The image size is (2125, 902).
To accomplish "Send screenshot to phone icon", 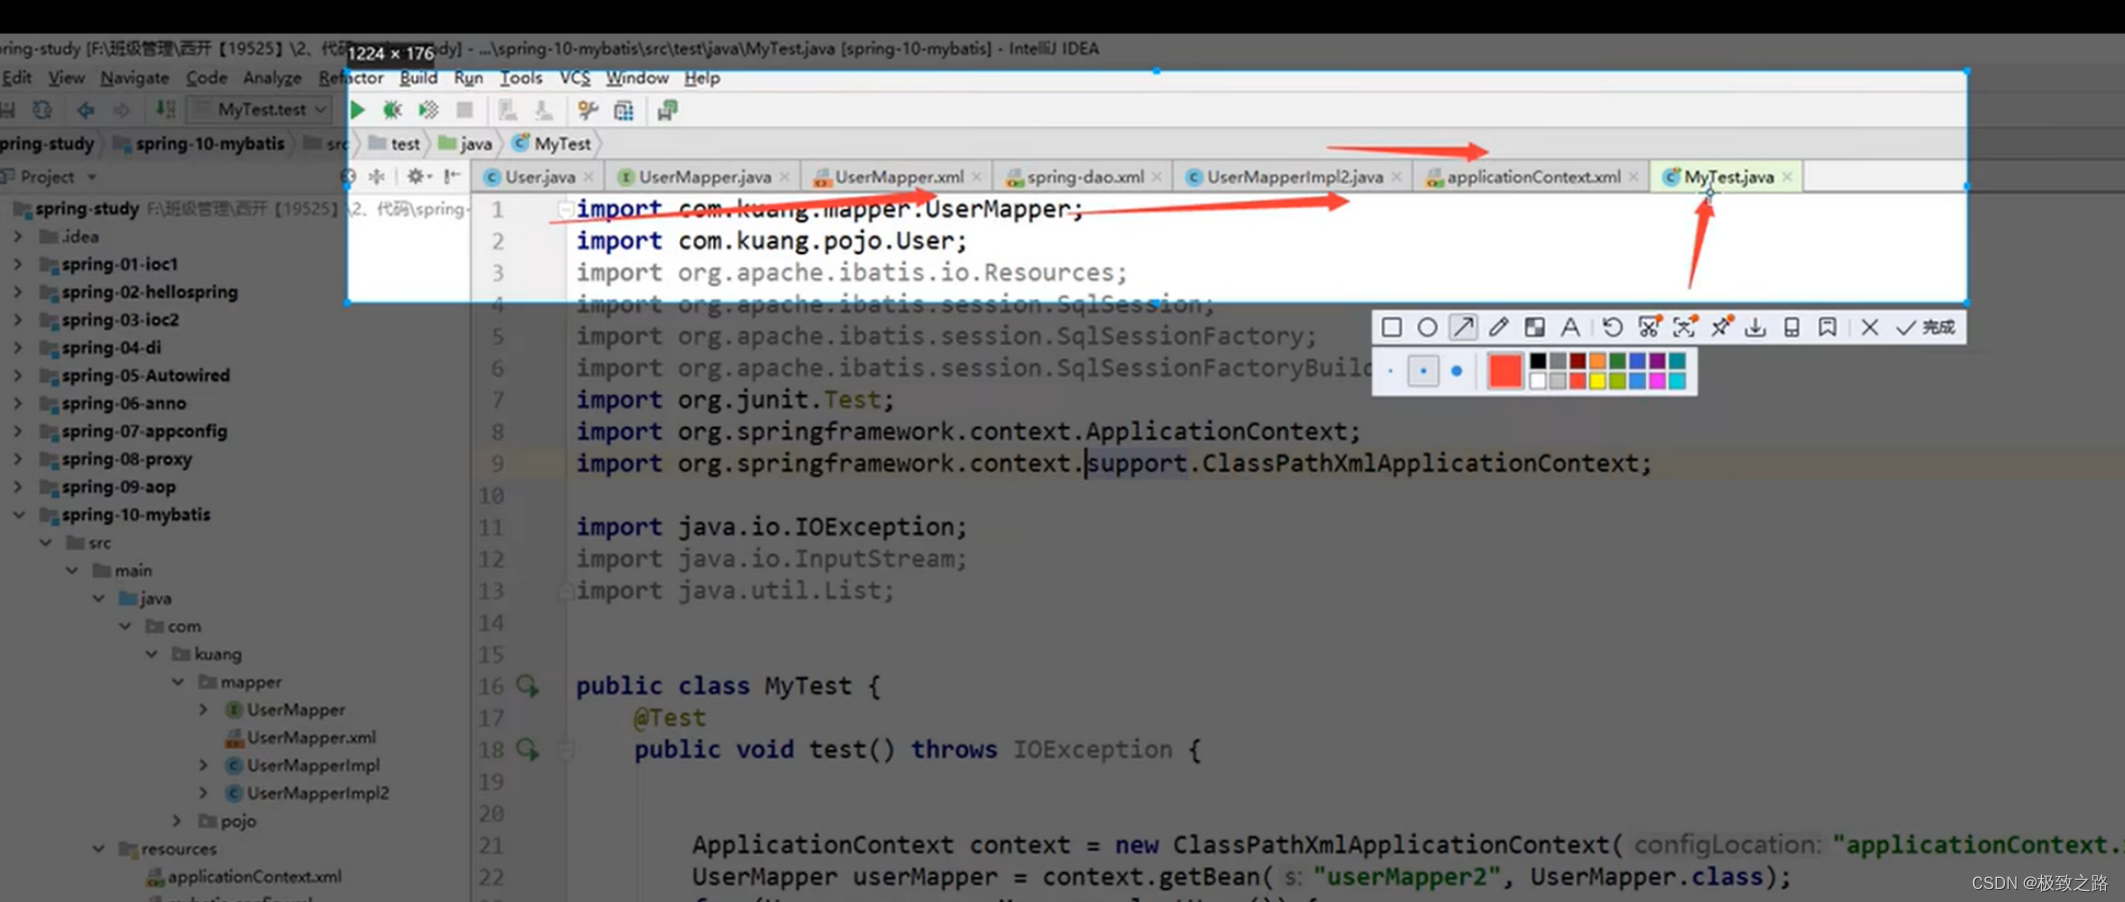I will pyautogui.click(x=1791, y=327).
